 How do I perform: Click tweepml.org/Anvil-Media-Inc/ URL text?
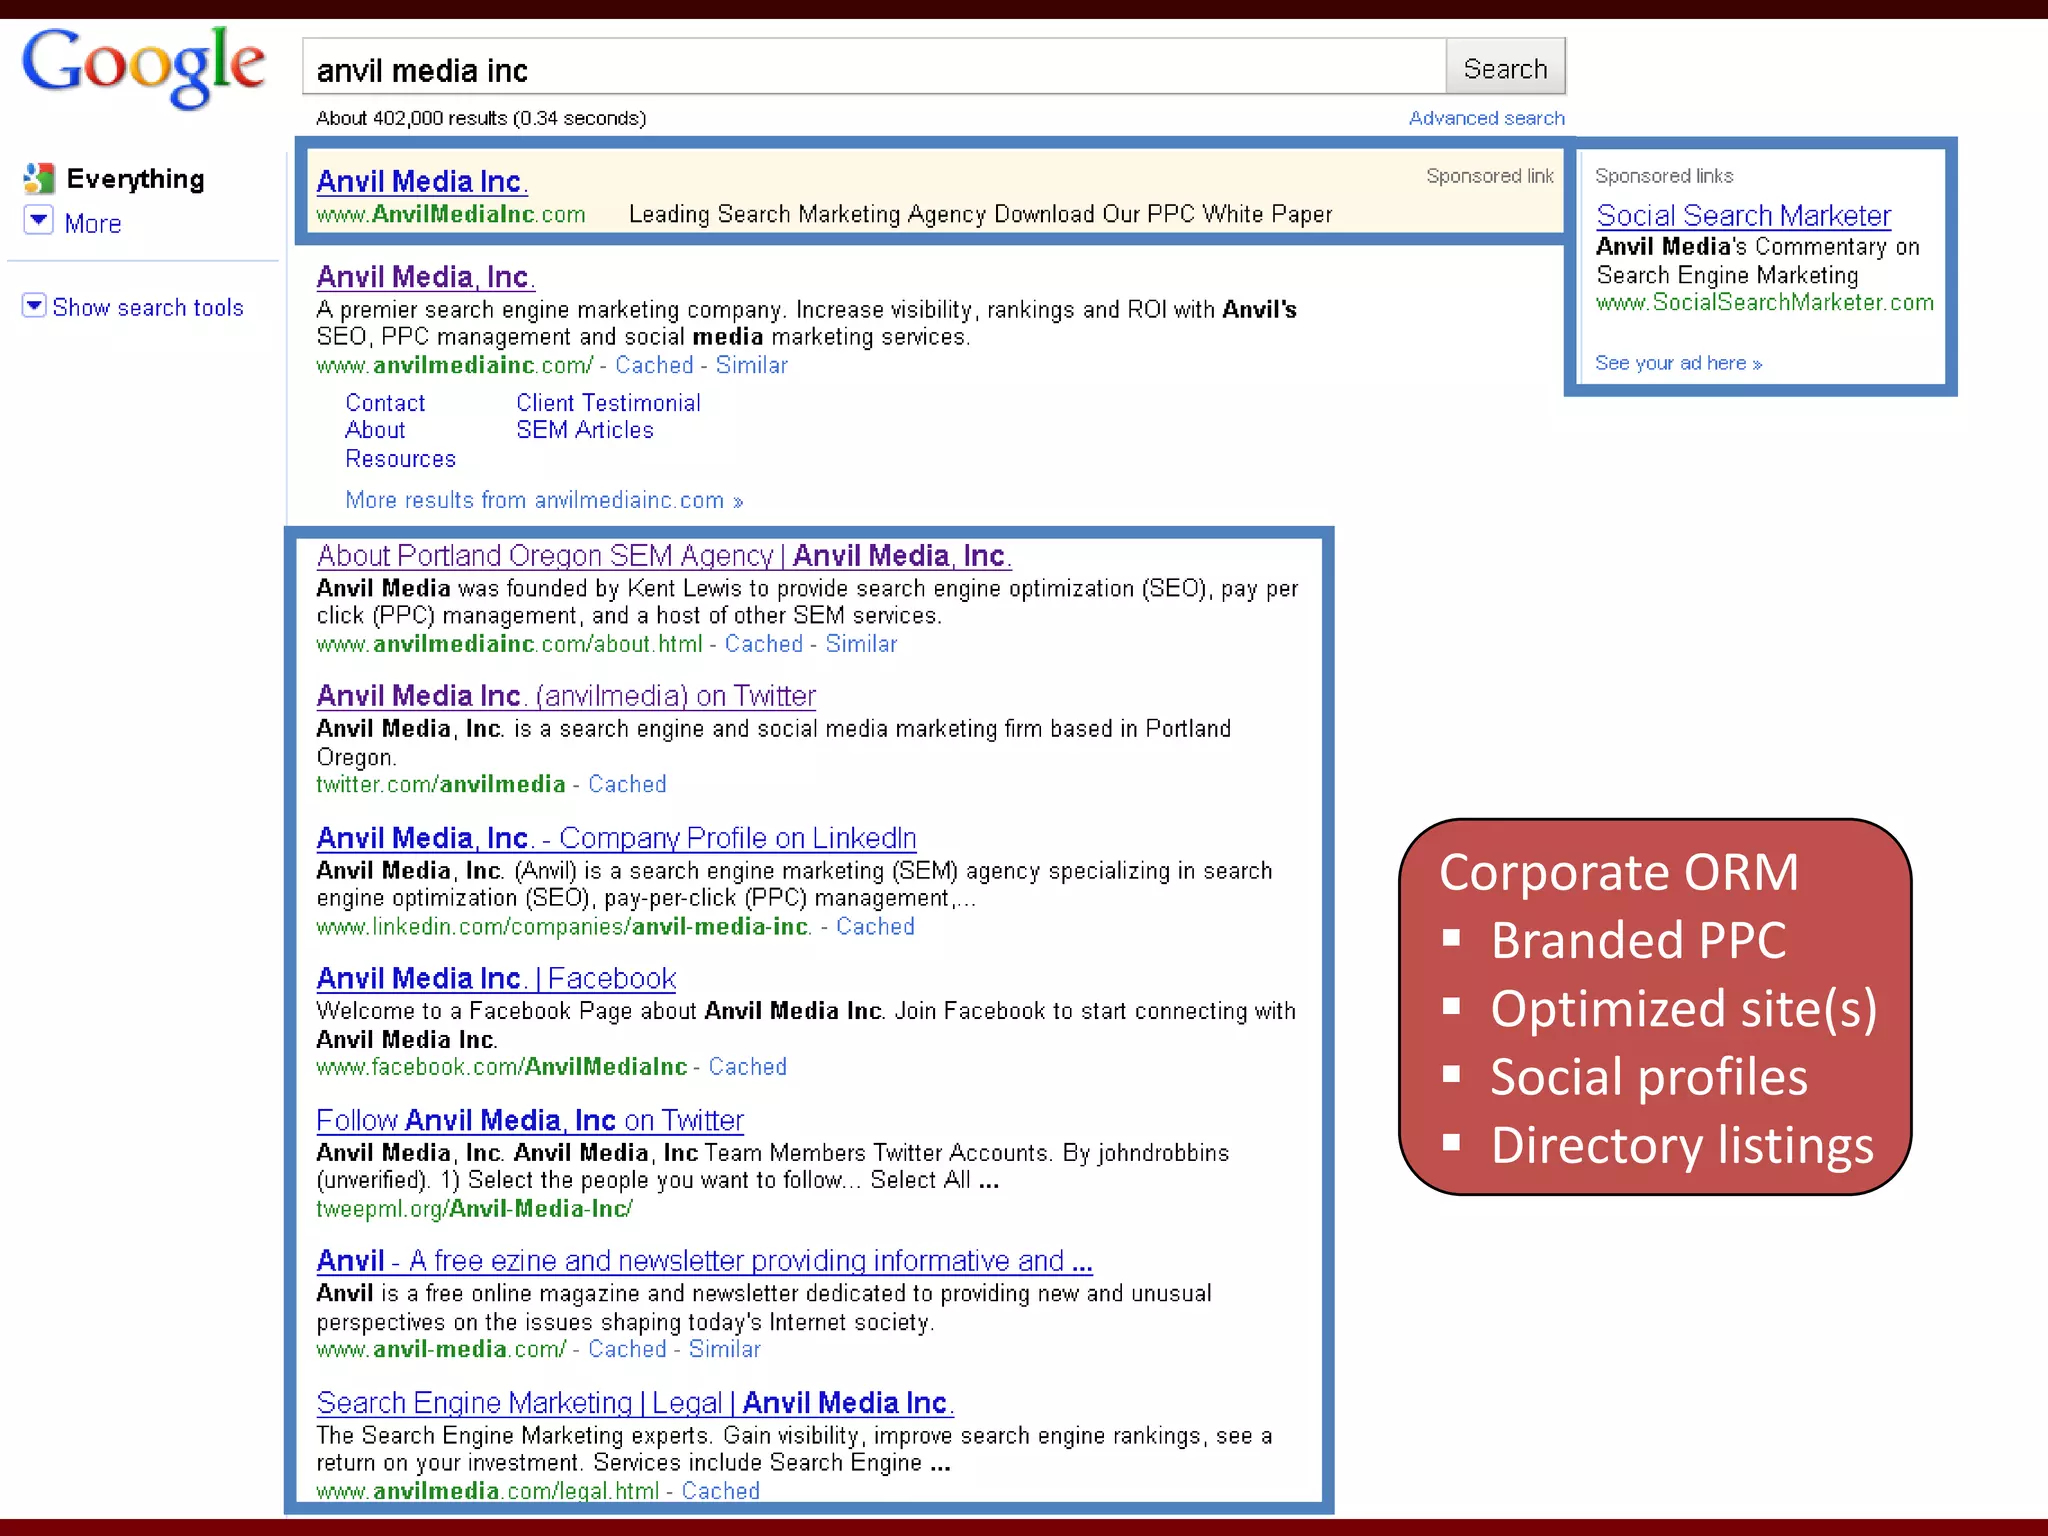(474, 1209)
